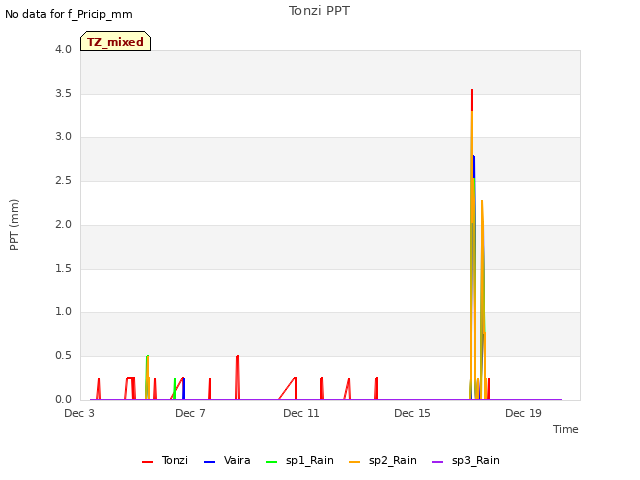
Task: Click the 0.5 y-axis tick label
Action: 63,356
